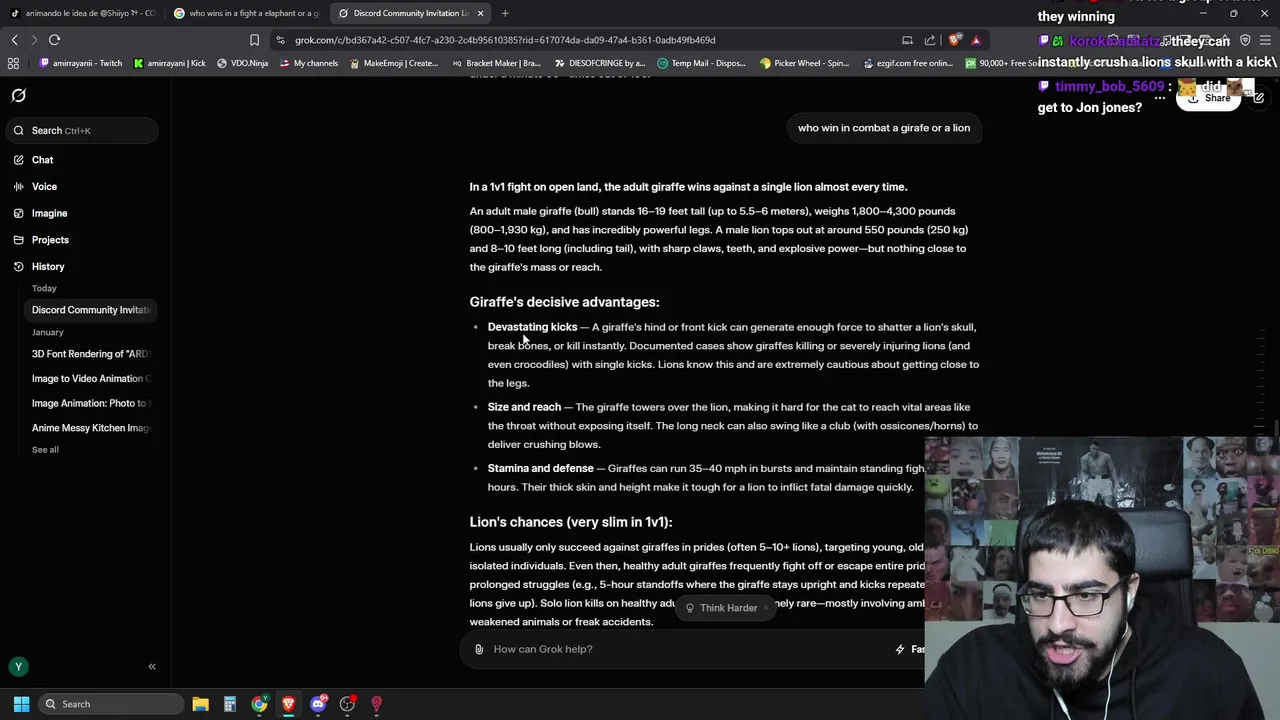Open Discord from taskbar
The image size is (1280, 720).
[x=318, y=704]
